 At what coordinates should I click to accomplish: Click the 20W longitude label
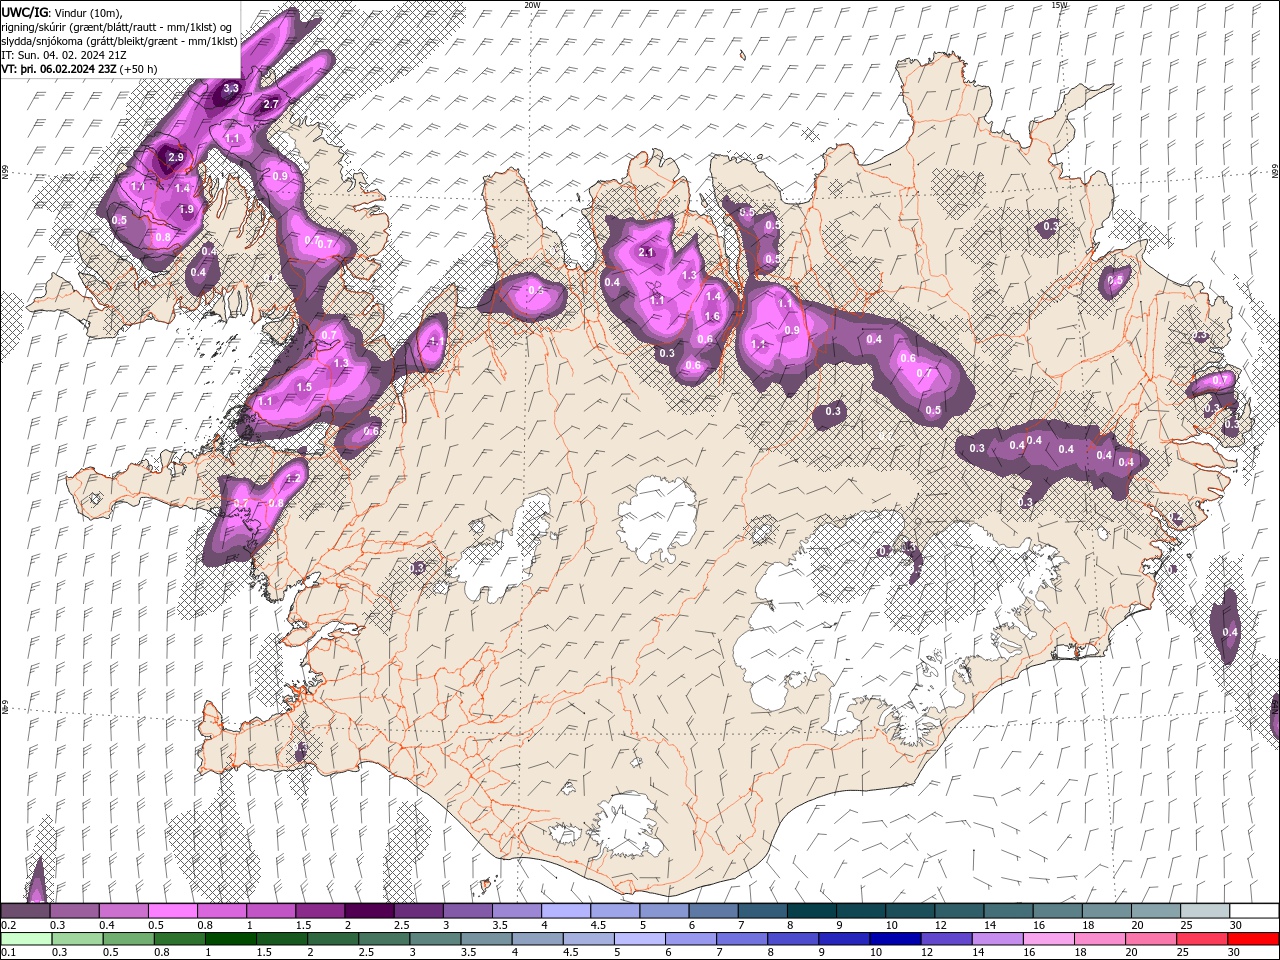click(533, 5)
